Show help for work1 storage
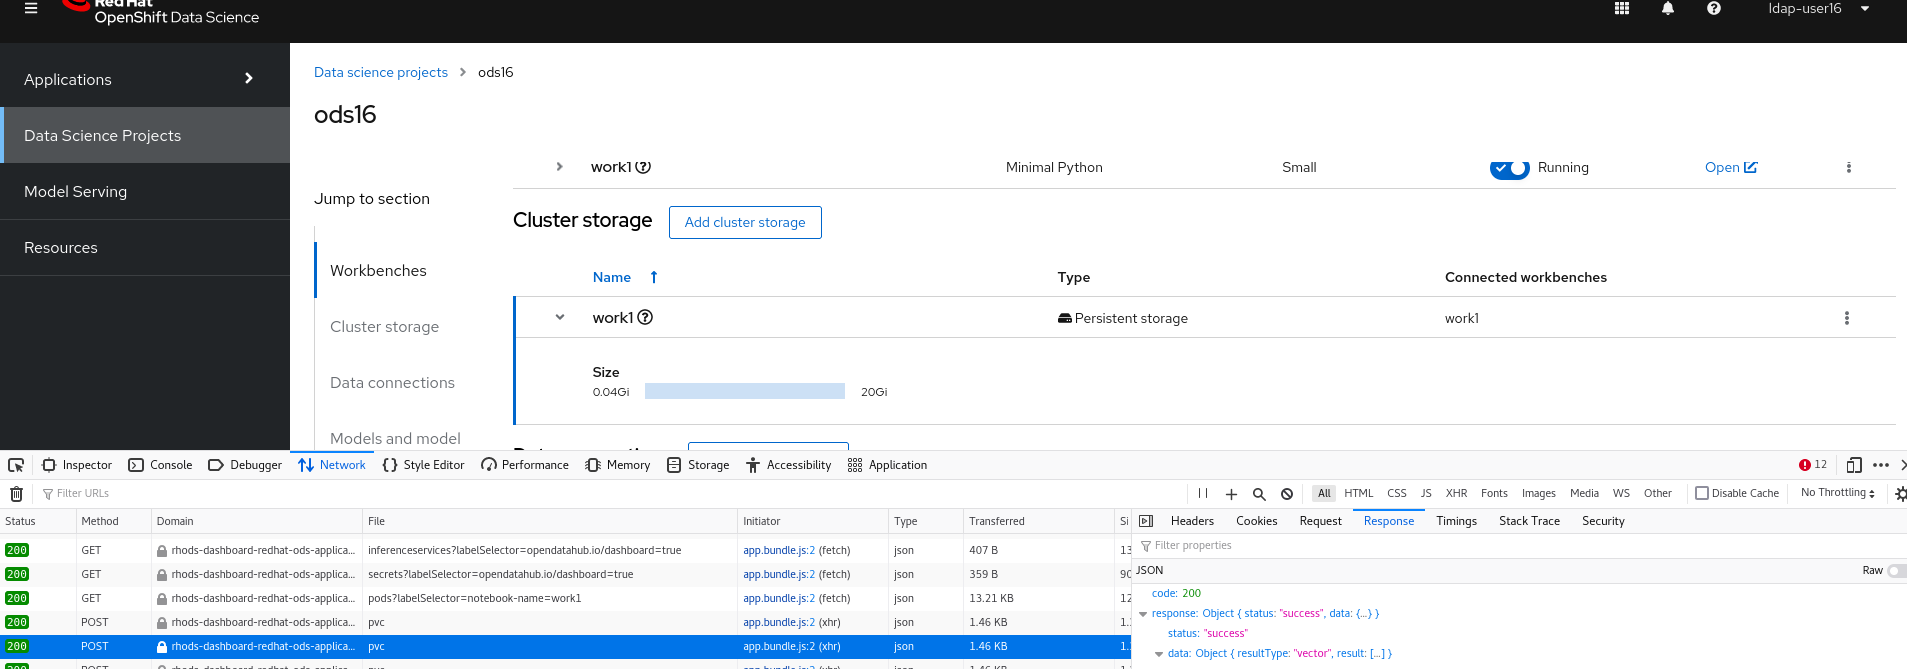 coord(645,317)
